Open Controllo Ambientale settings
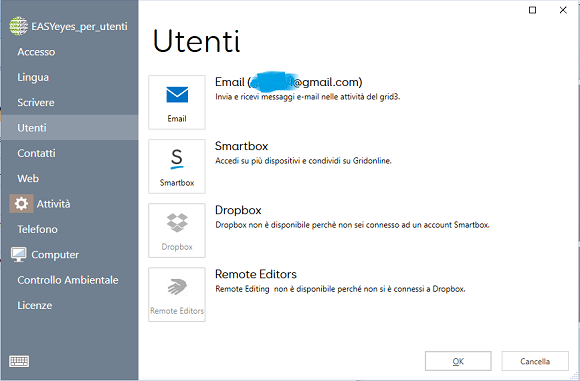The width and height of the screenshot is (580, 381). (69, 280)
